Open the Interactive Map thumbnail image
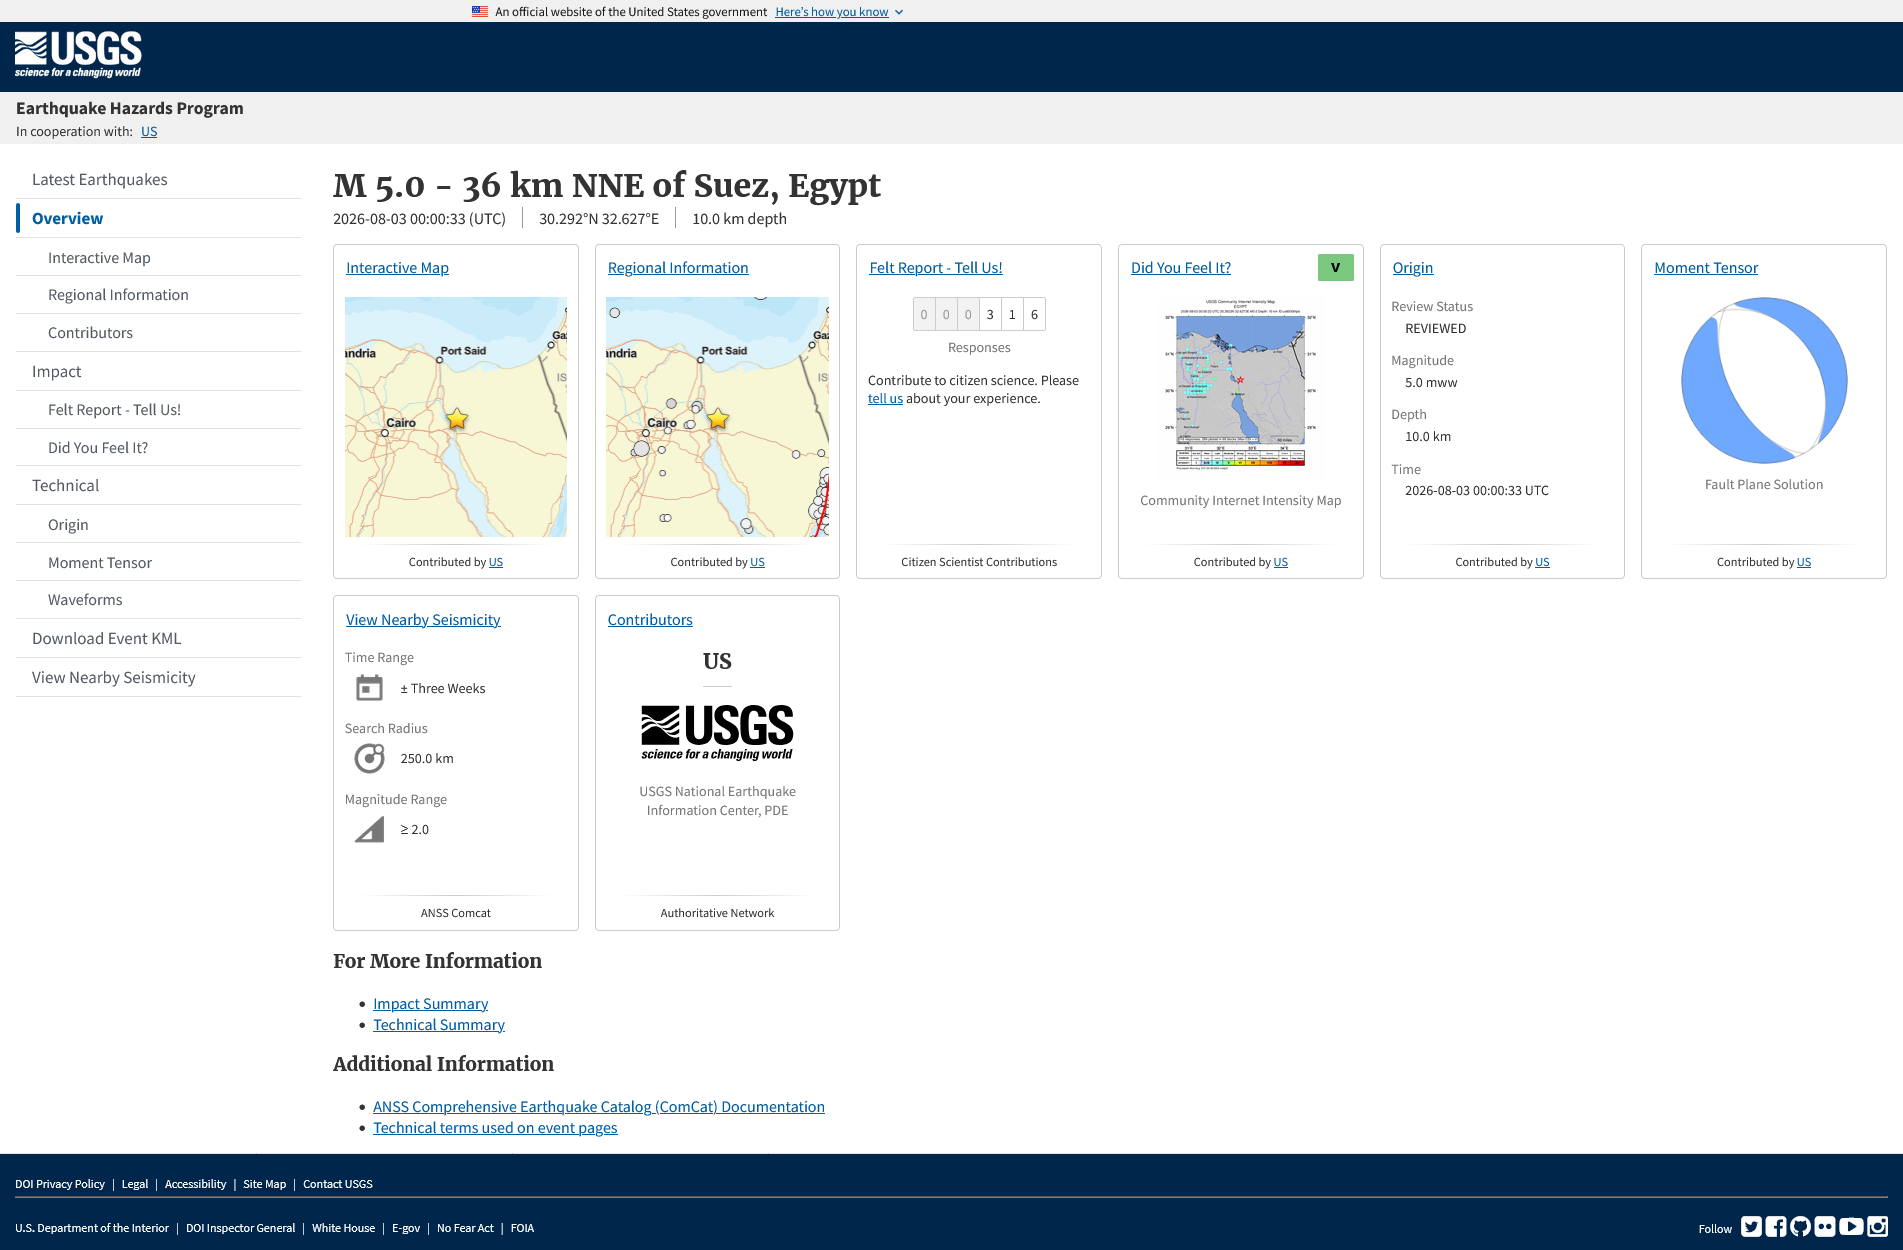This screenshot has width=1903, height=1250. (x=456, y=417)
